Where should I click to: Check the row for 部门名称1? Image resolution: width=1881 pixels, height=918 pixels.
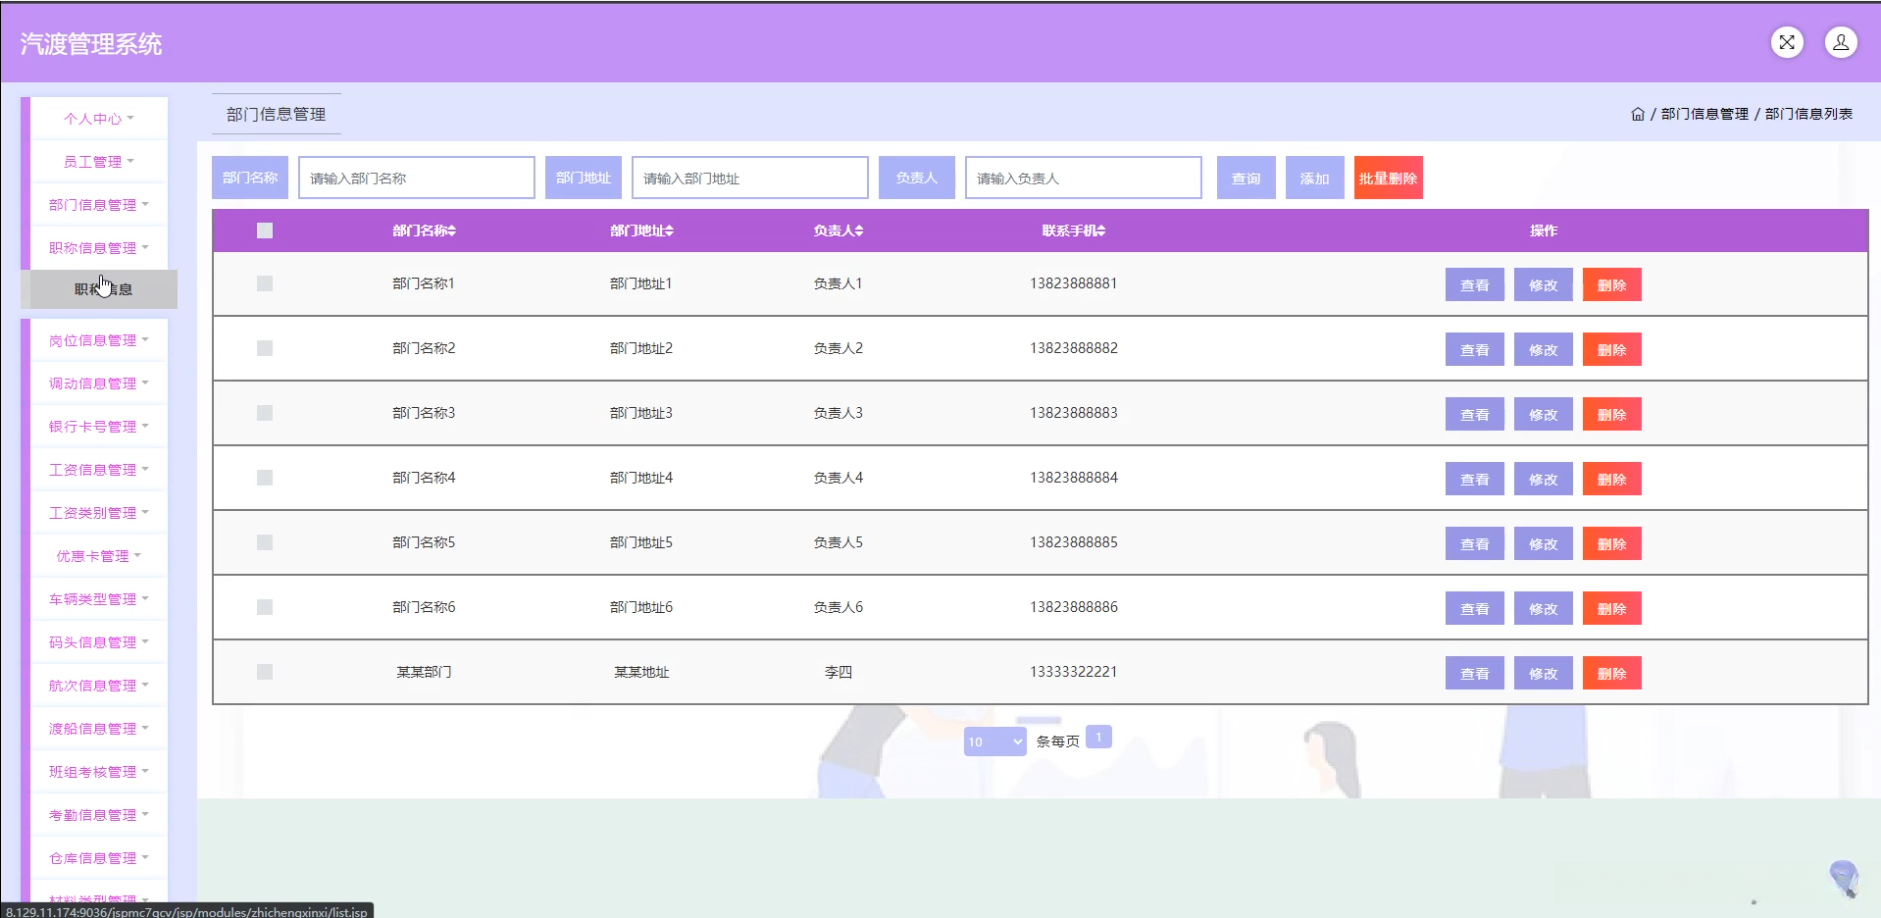click(265, 284)
